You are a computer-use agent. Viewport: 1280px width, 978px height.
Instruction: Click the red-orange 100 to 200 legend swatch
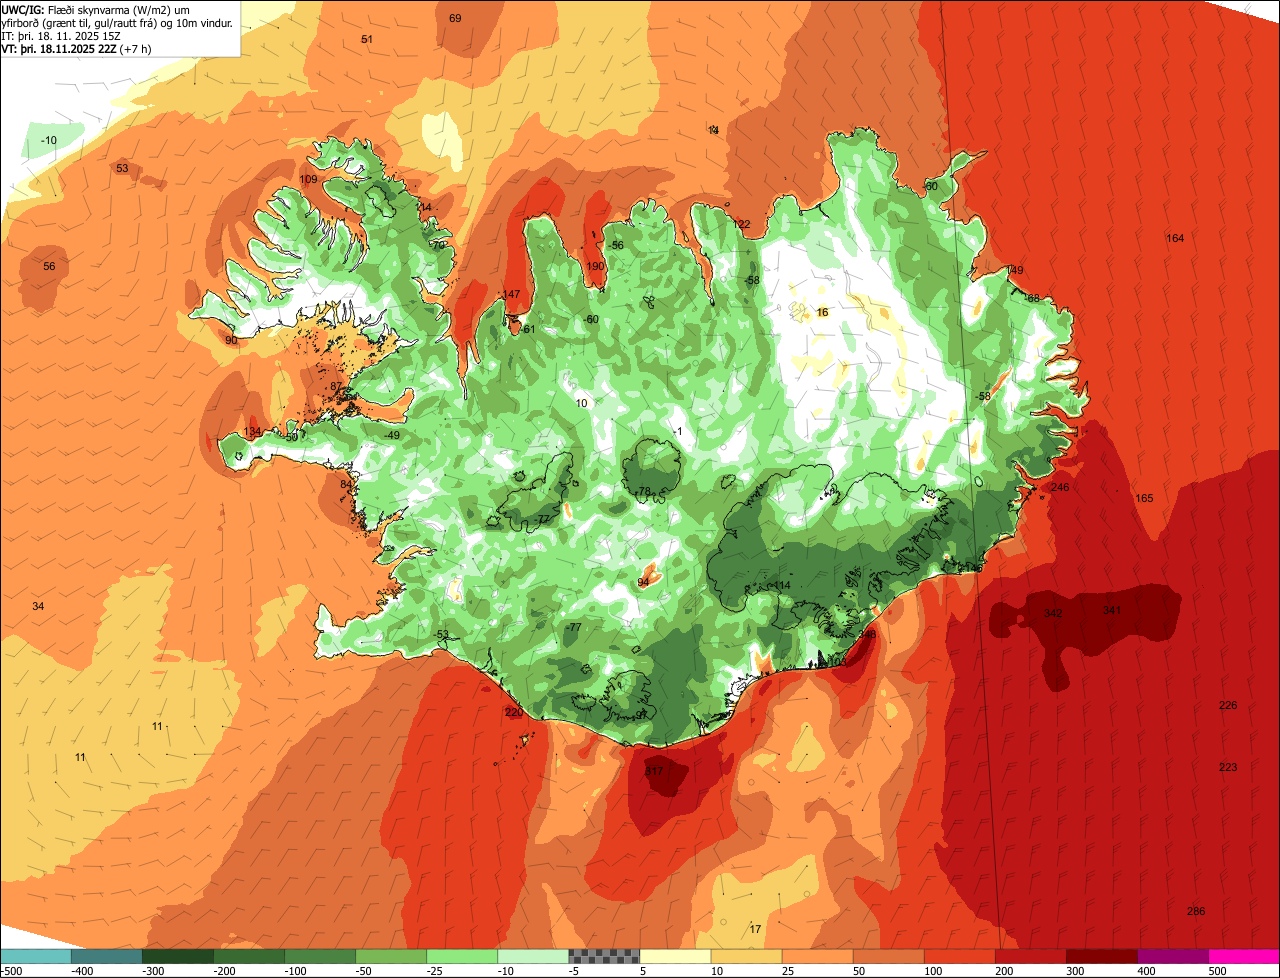point(958,956)
